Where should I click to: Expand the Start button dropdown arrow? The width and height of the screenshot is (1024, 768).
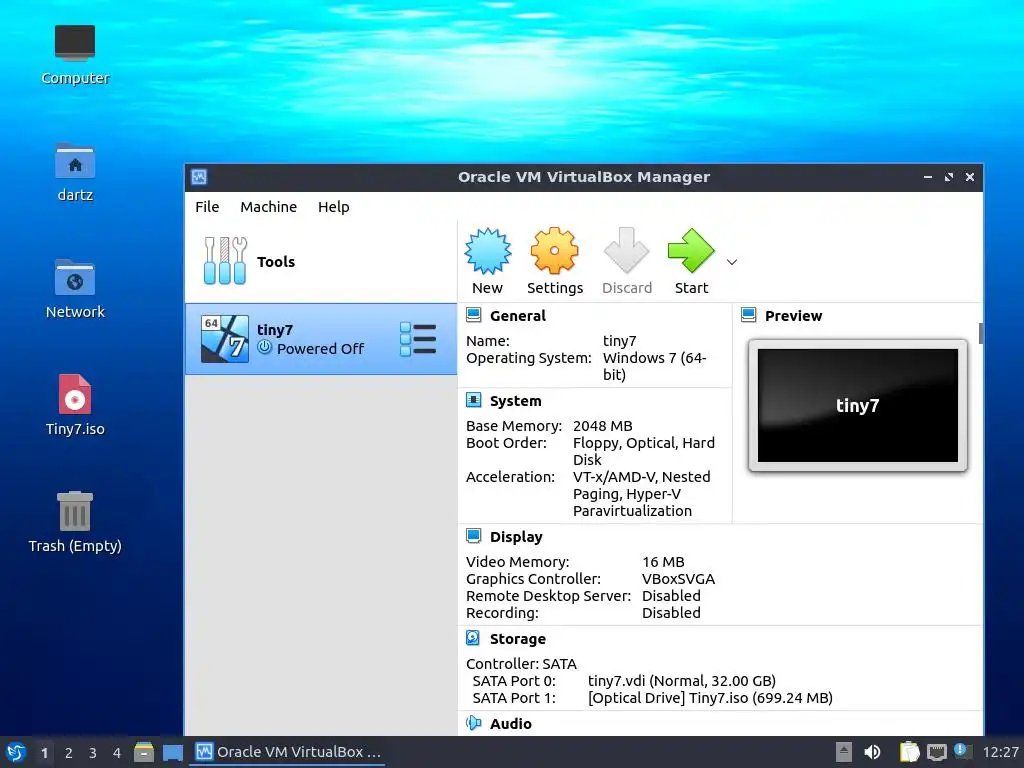tap(732, 262)
